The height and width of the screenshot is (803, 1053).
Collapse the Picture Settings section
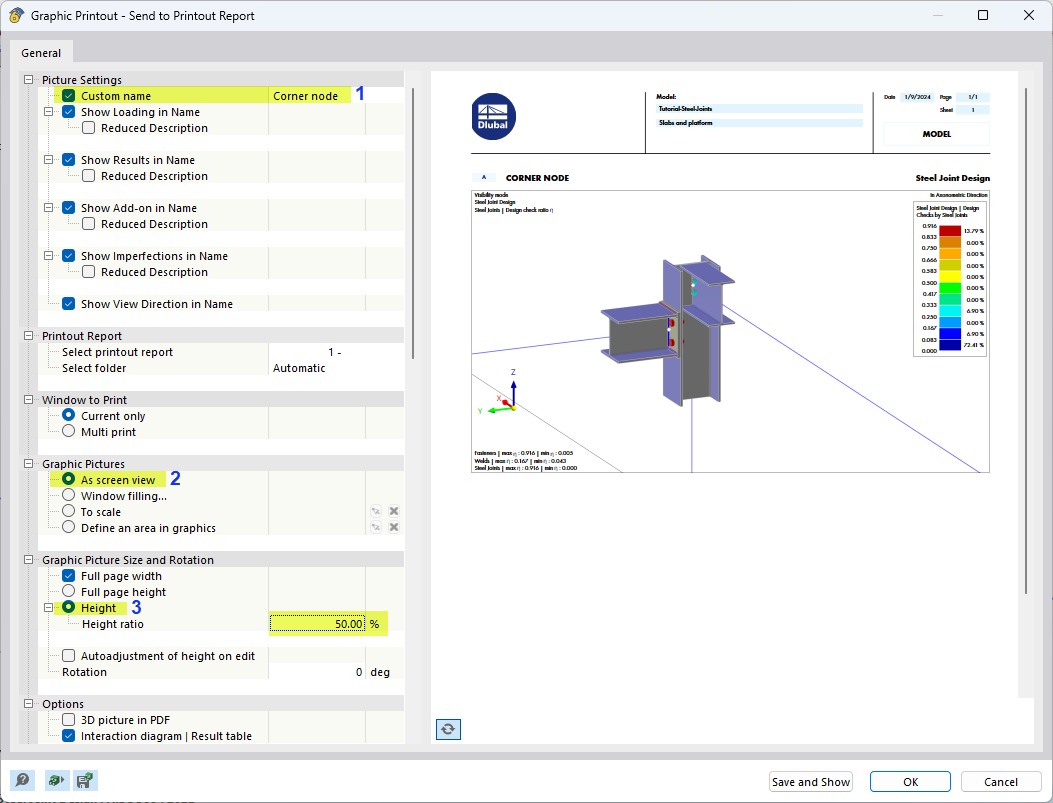point(29,80)
